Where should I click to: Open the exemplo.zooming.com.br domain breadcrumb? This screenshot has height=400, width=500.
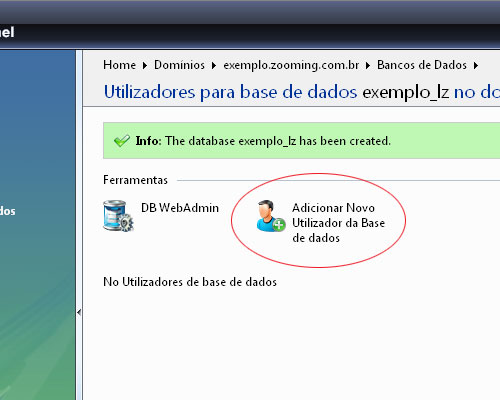click(x=291, y=65)
